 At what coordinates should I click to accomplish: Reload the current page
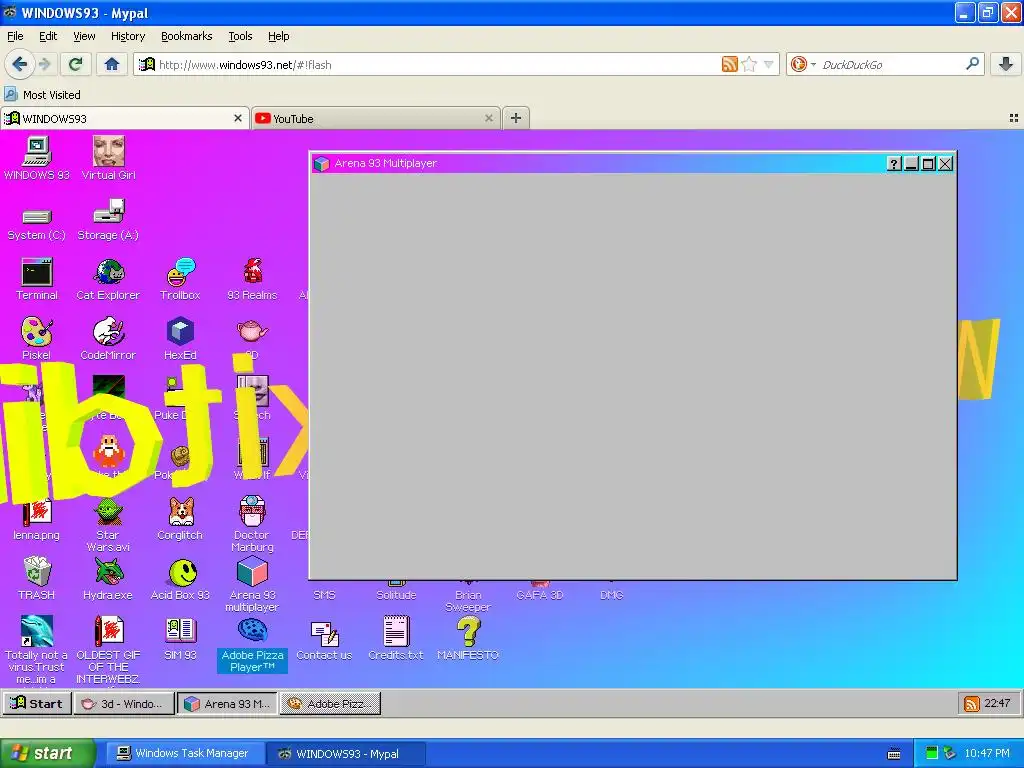coord(75,64)
